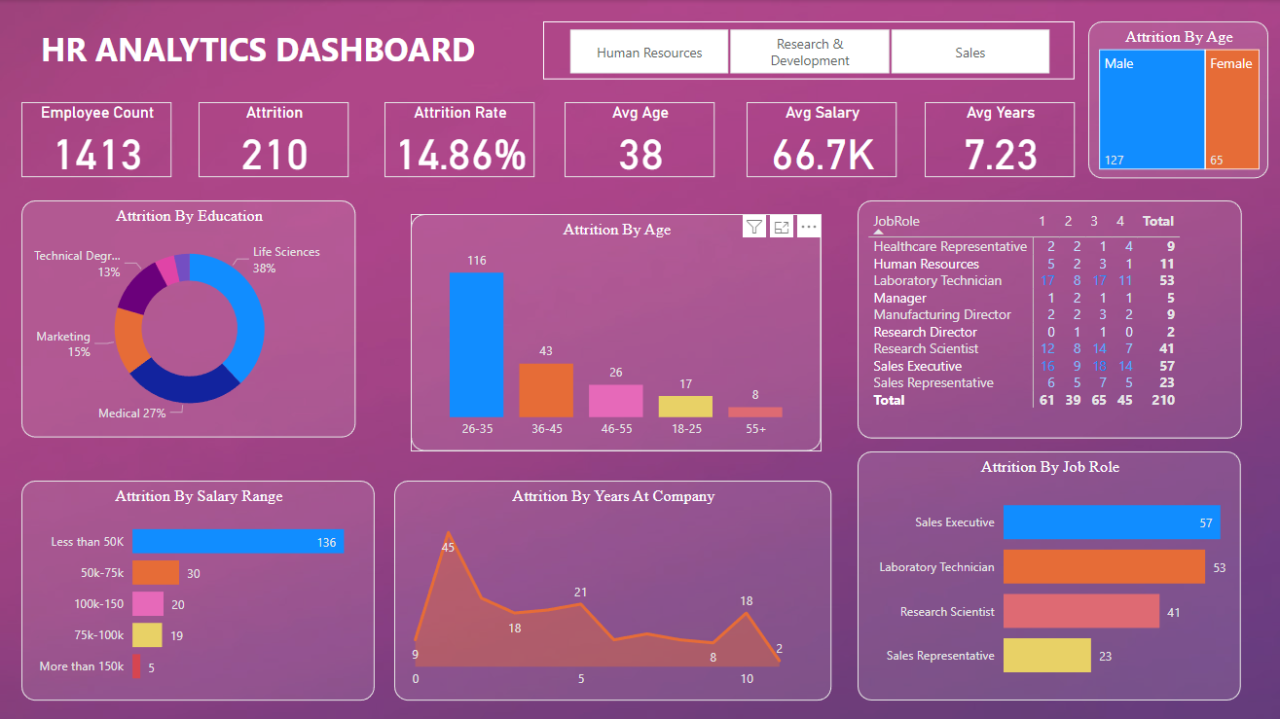Image resolution: width=1280 pixels, height=719 pixels.
Task: Click the Laboratory Technician row in matrix
Action: (x=937, y=281)
